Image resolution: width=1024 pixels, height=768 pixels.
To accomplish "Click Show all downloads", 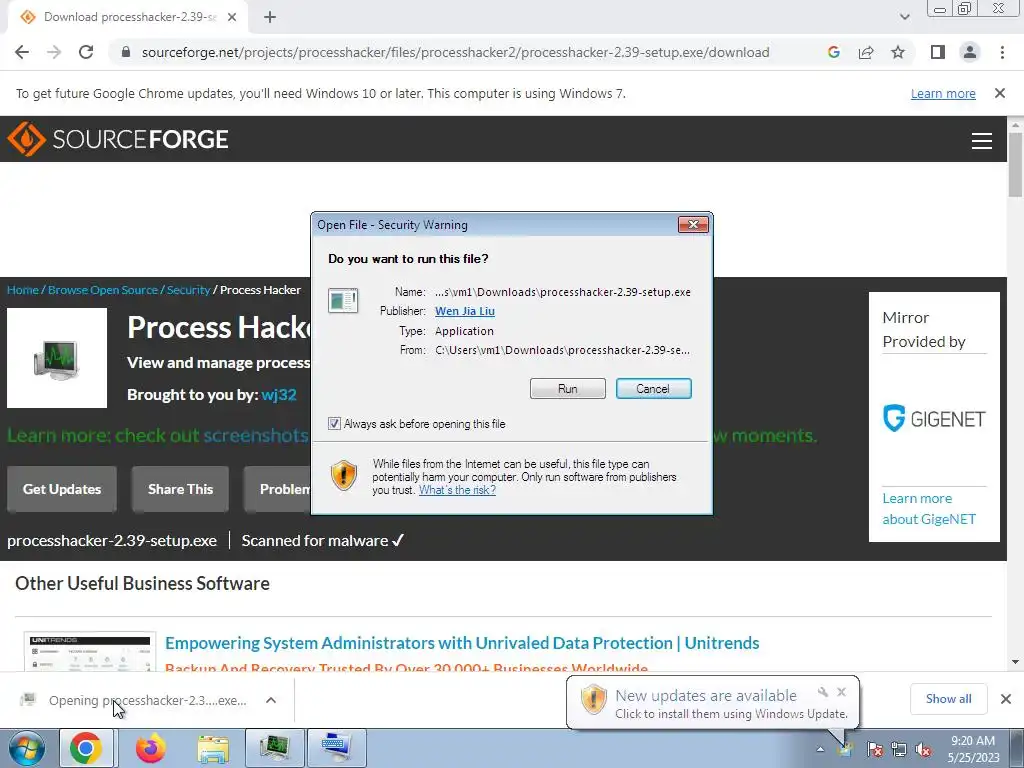I will coord(948,699).
